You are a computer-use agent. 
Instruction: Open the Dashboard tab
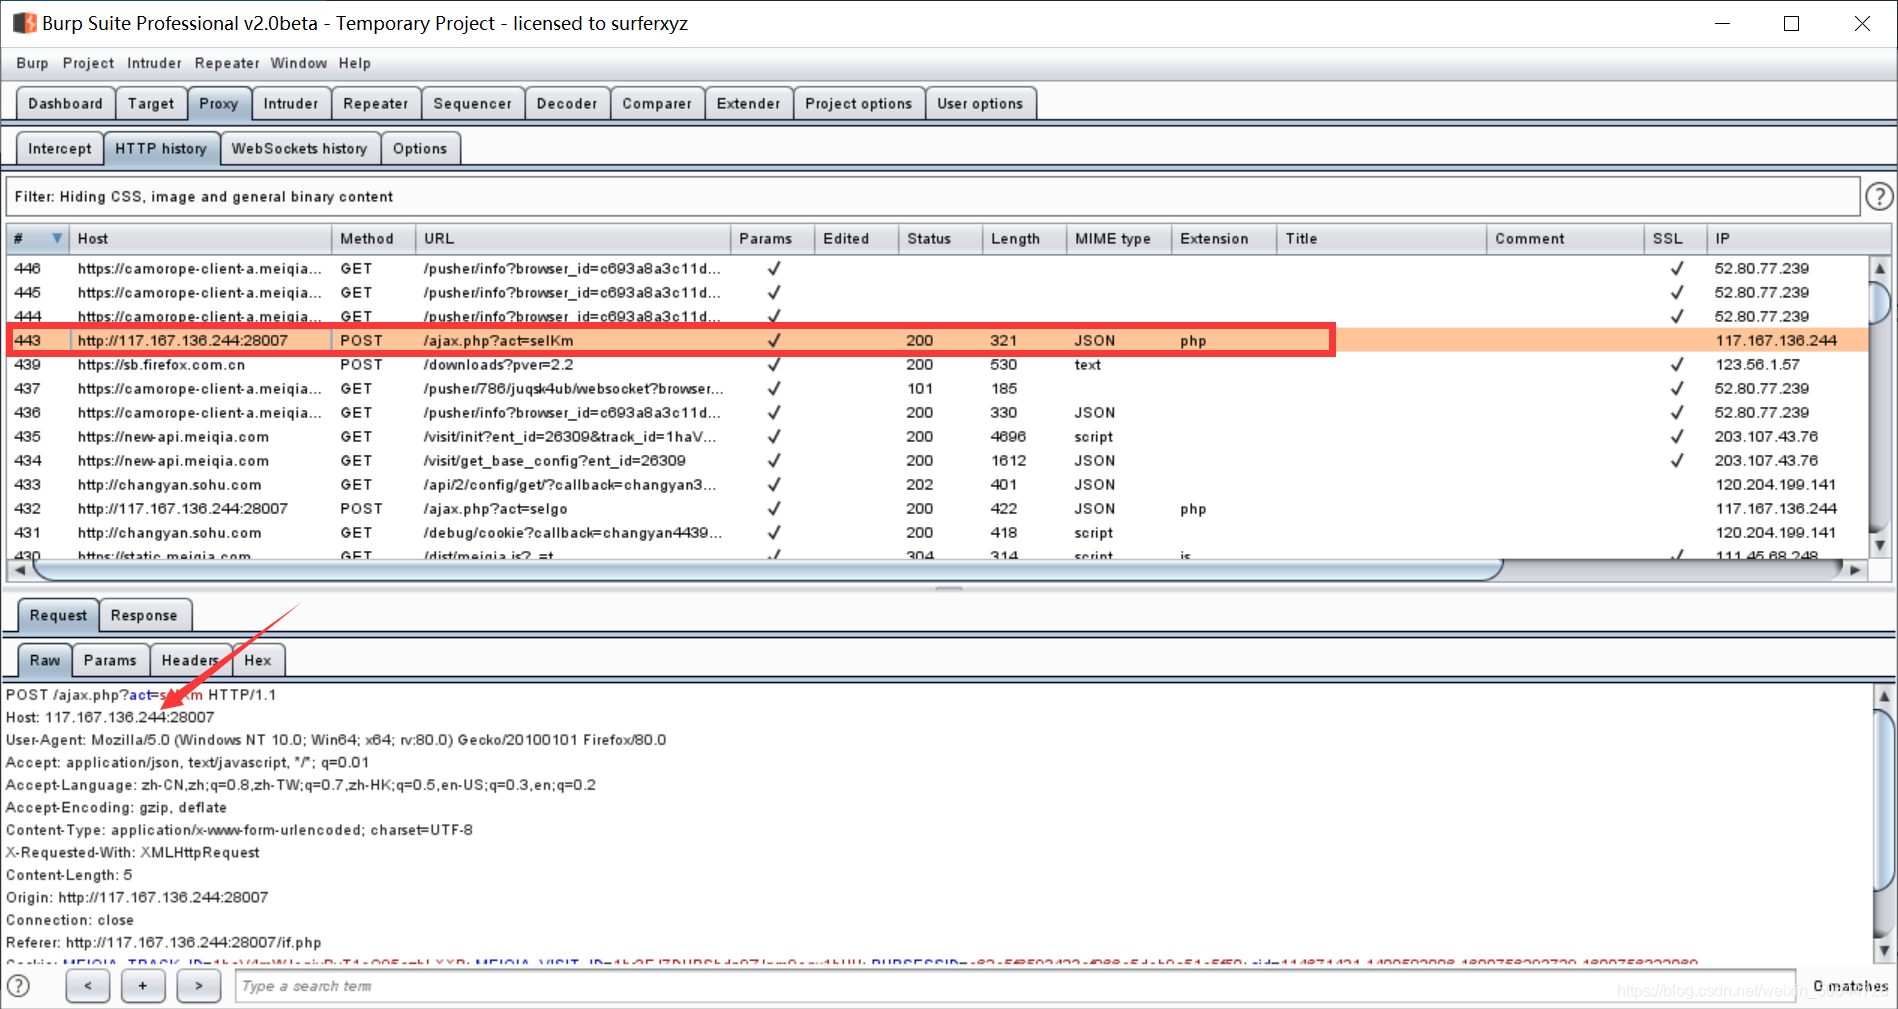[65, 103]
